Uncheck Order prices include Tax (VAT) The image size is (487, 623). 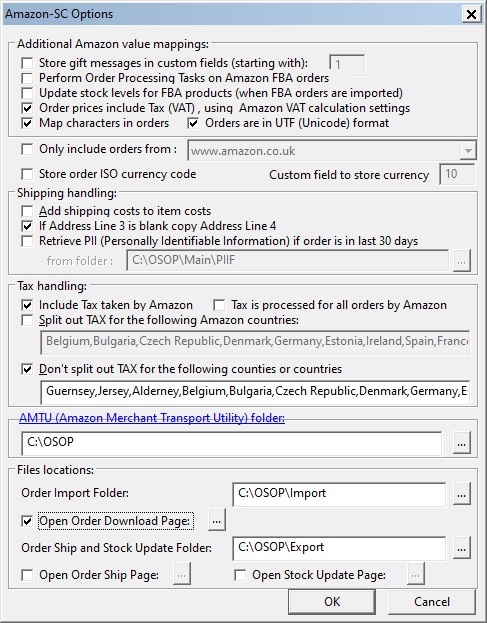(27, 108)
